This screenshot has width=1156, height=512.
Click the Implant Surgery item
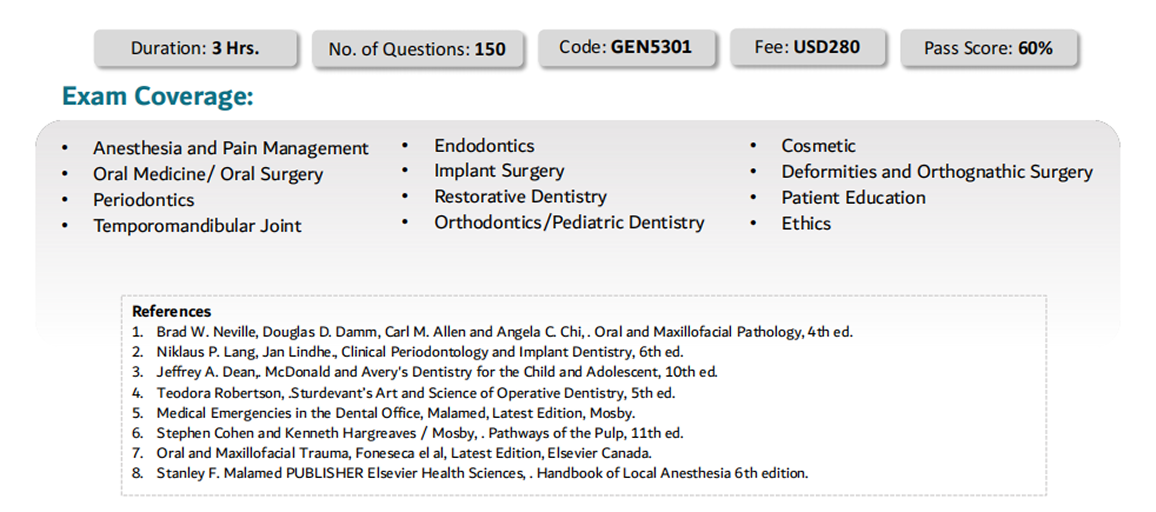[x=499, y=171]
